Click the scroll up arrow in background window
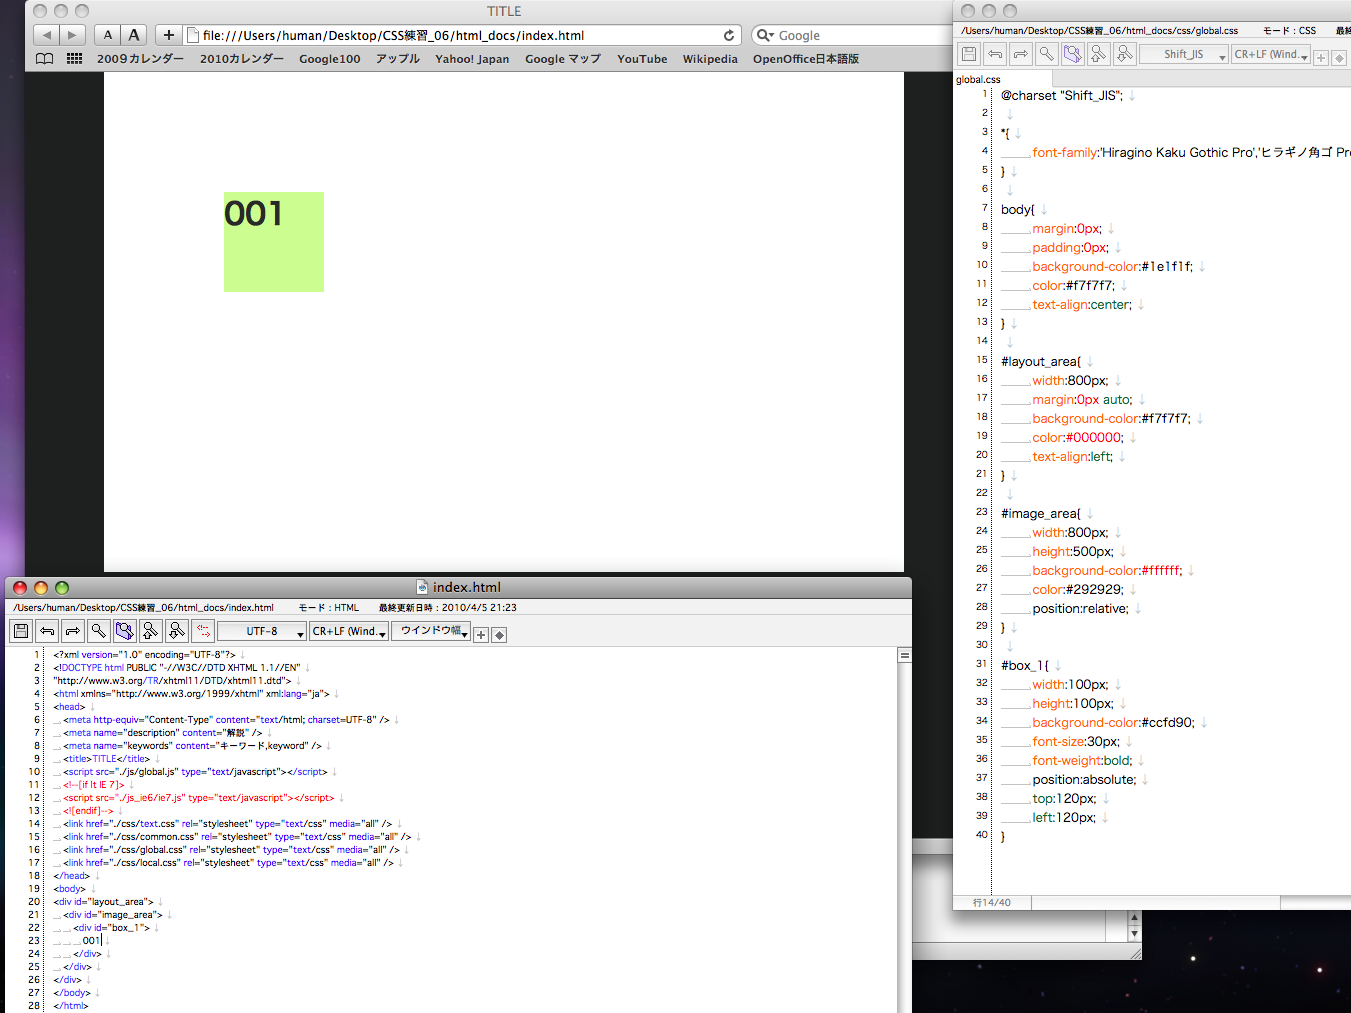Viewport: 1351px width, 1013px height. (1134, 917)
